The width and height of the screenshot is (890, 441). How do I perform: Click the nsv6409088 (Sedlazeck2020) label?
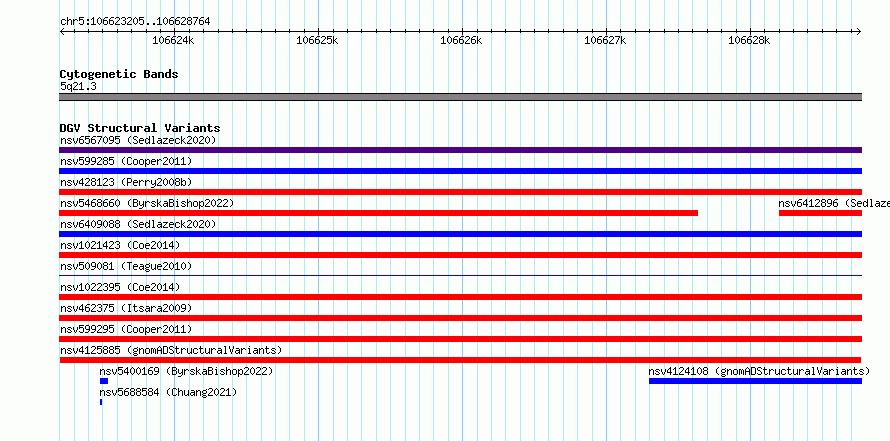[x=138, y=224]
